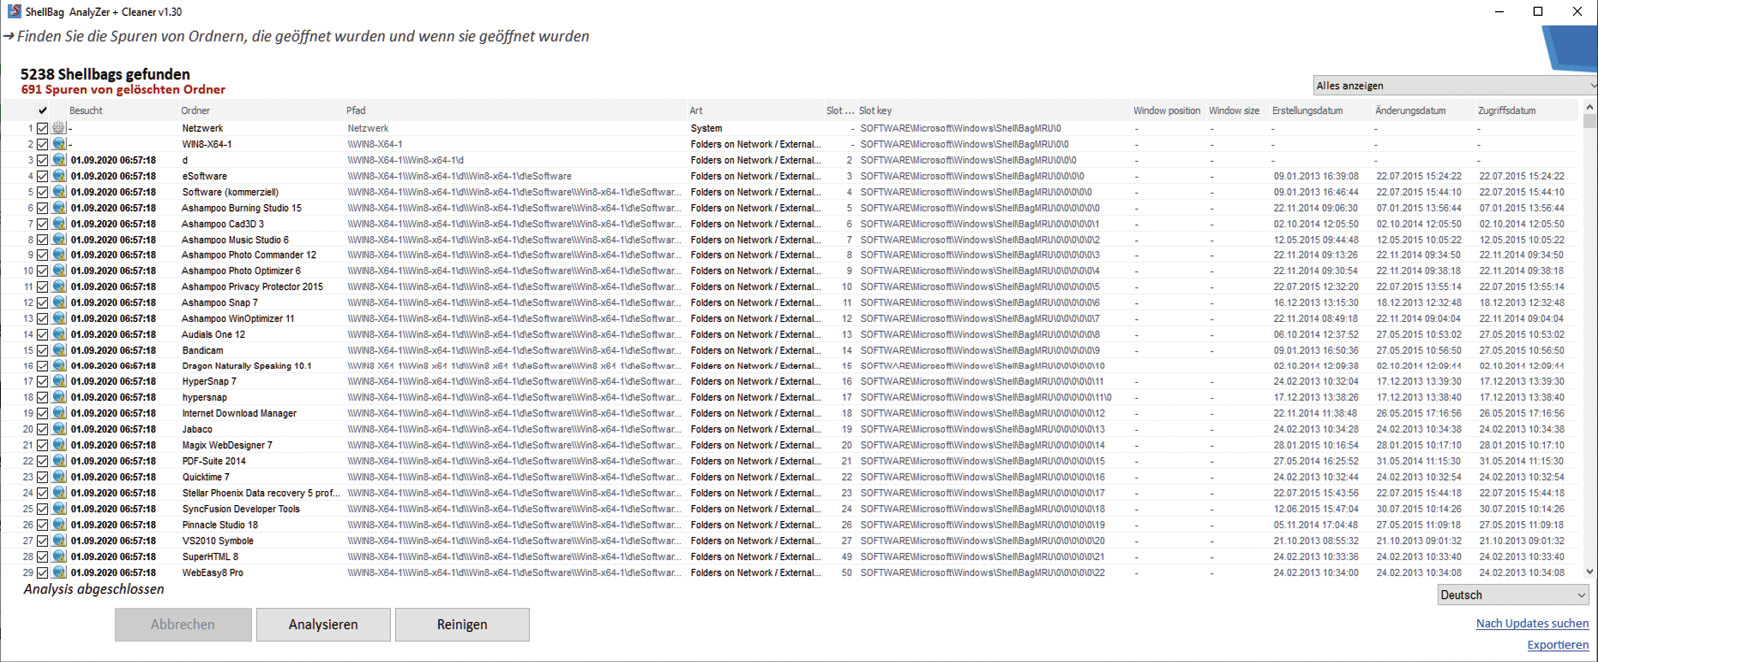Click the Abbrechen button
This screenshot has width=1741, height=662.
[183, 624]
